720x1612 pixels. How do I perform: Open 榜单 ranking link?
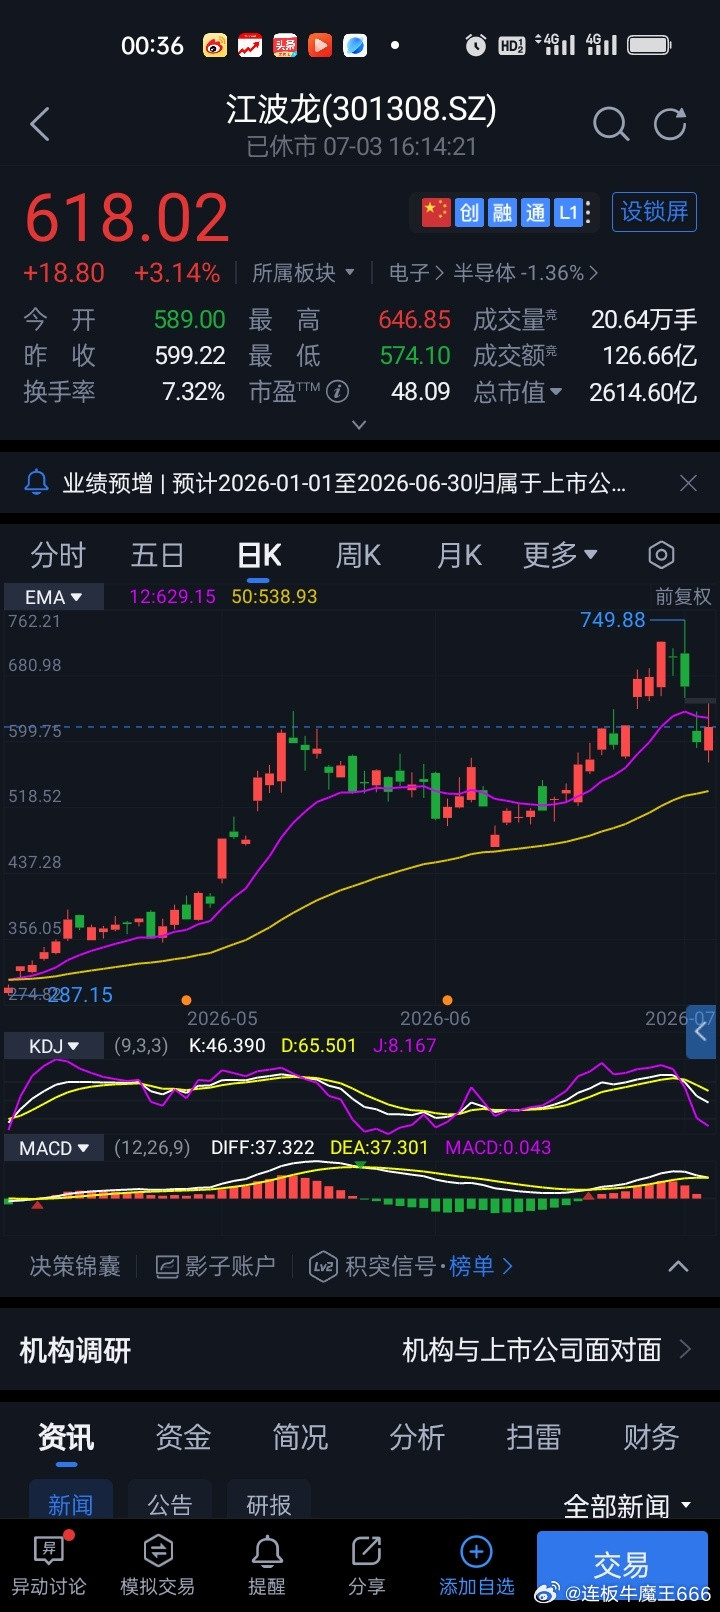(x=480, y=1266)
